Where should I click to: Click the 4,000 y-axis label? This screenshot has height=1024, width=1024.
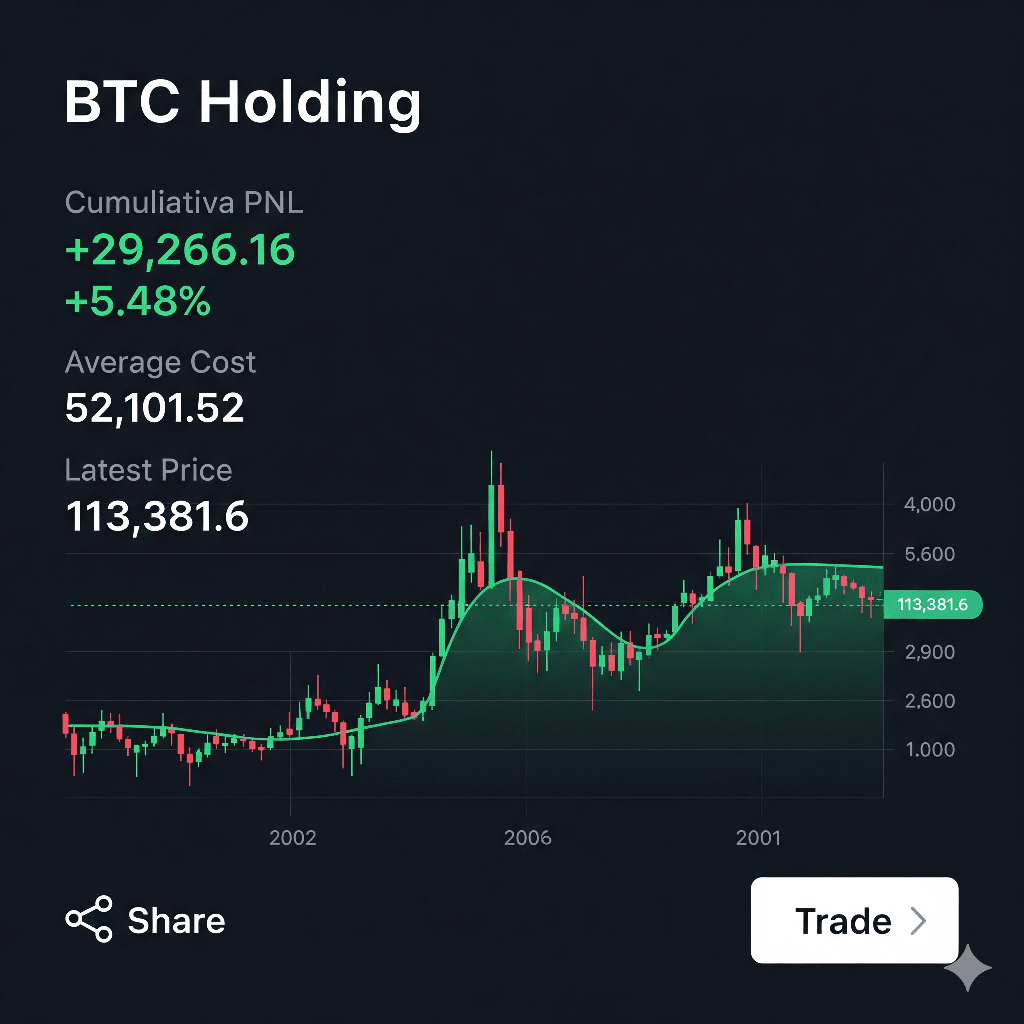point(929,504)
